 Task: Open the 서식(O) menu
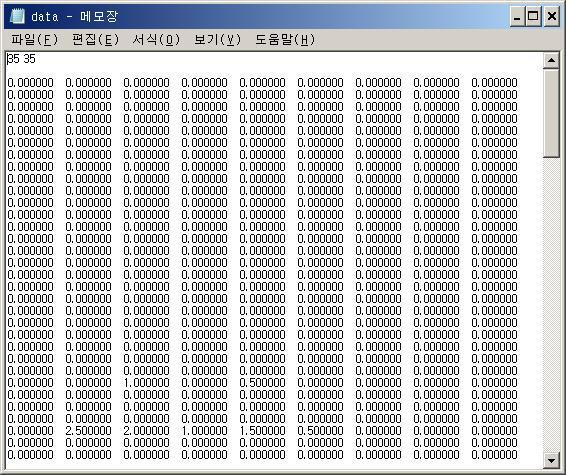(x=156, y=39)
